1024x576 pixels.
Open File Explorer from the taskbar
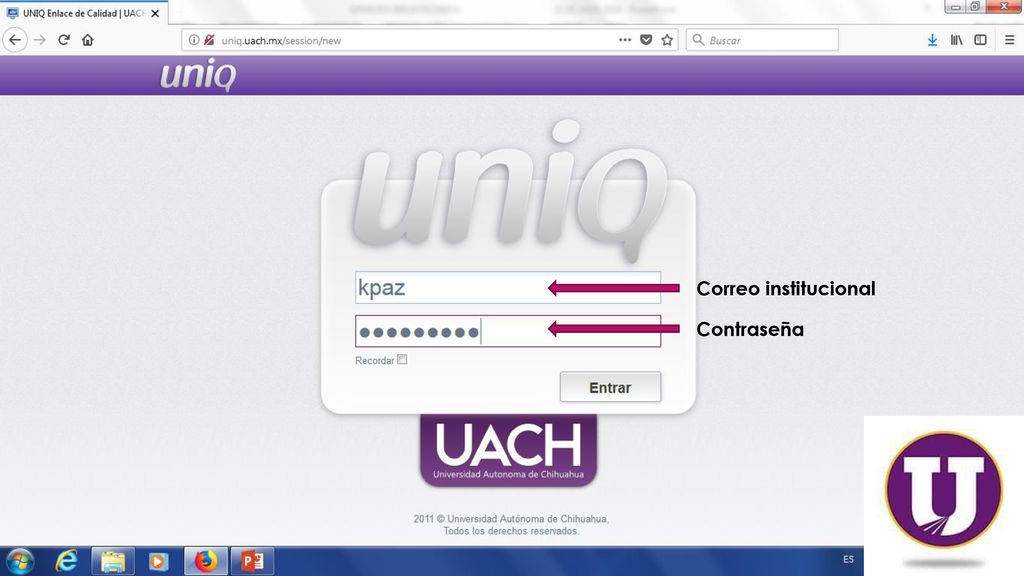pyautogui.click(x=112, y=561)
